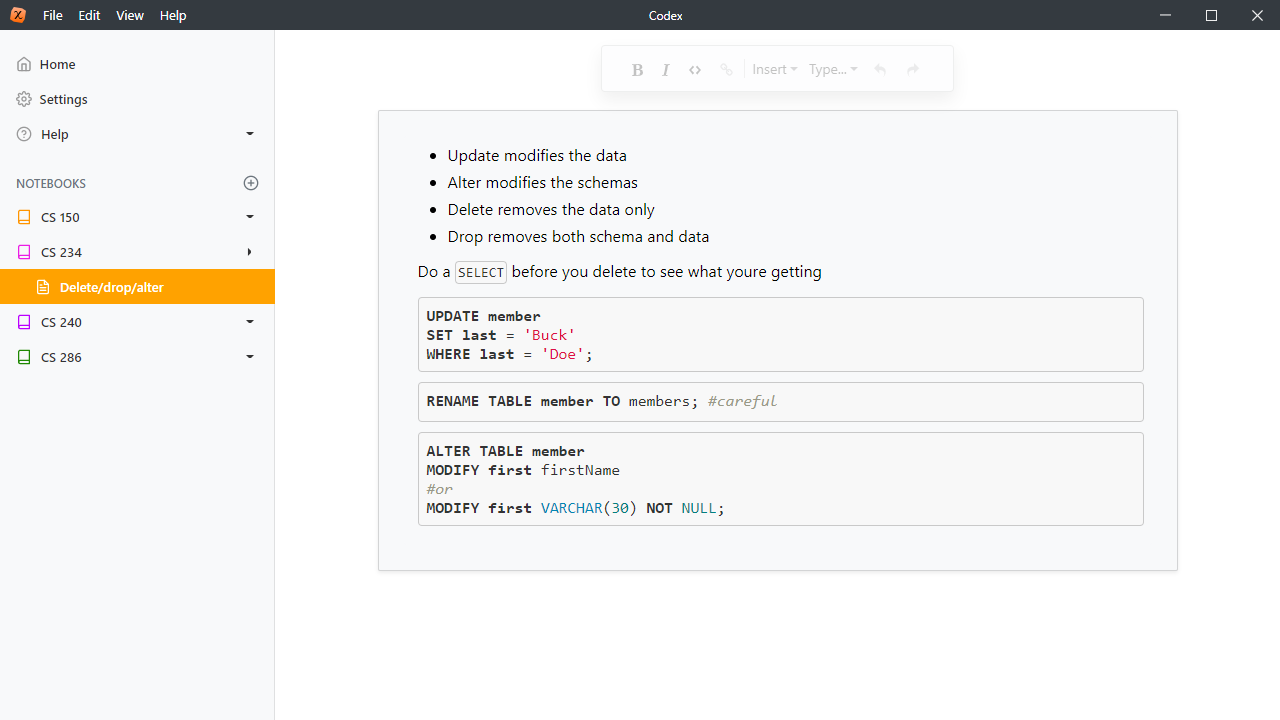The image size is (1280, 720).
Task: Expand the CS 286 notebook
Action: click(250, 357)
